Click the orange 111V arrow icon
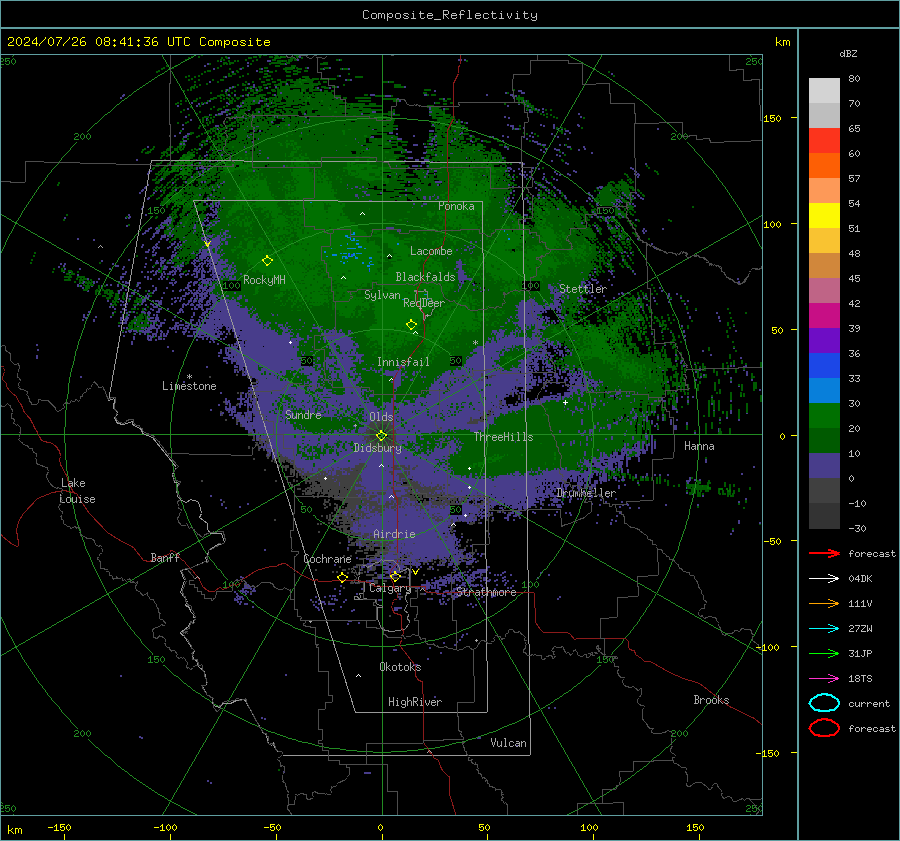 pyautogui.click(x=824, y=603)
